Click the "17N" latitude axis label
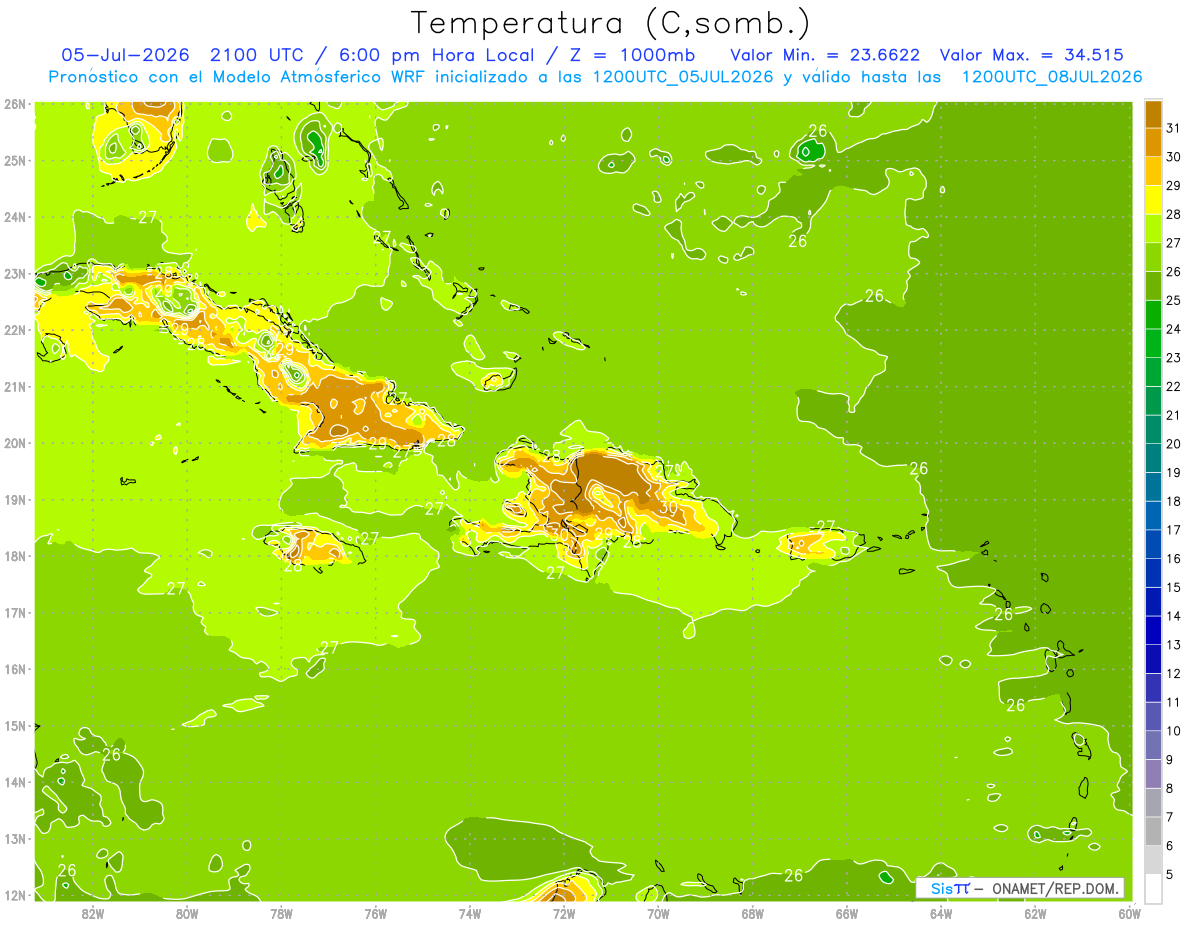Viewport: 1200px width, 927px height. (x=15, y=612)
